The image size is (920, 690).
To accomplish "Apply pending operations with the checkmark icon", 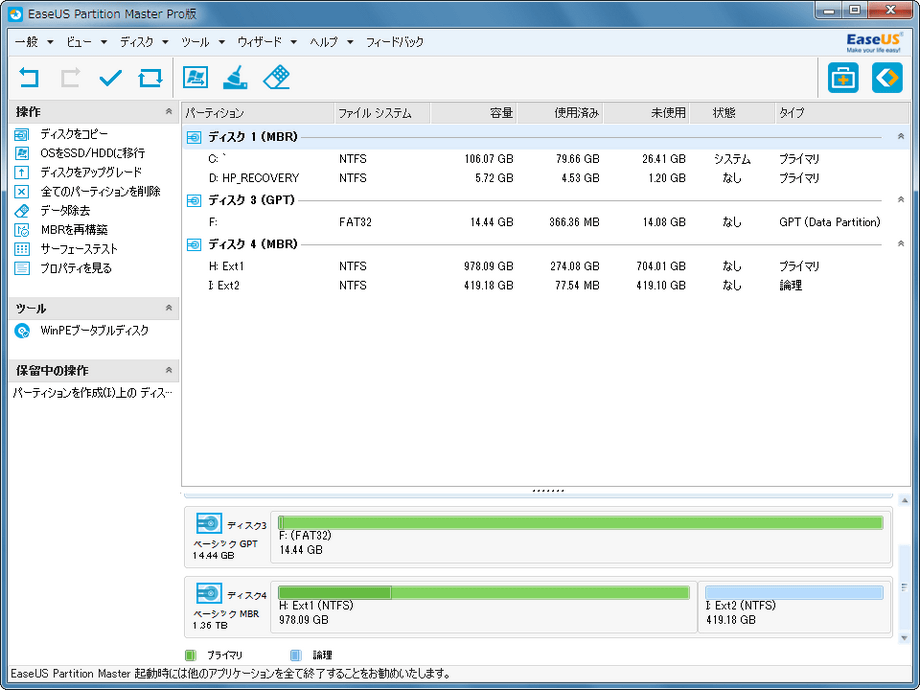I will coord(110,77).
